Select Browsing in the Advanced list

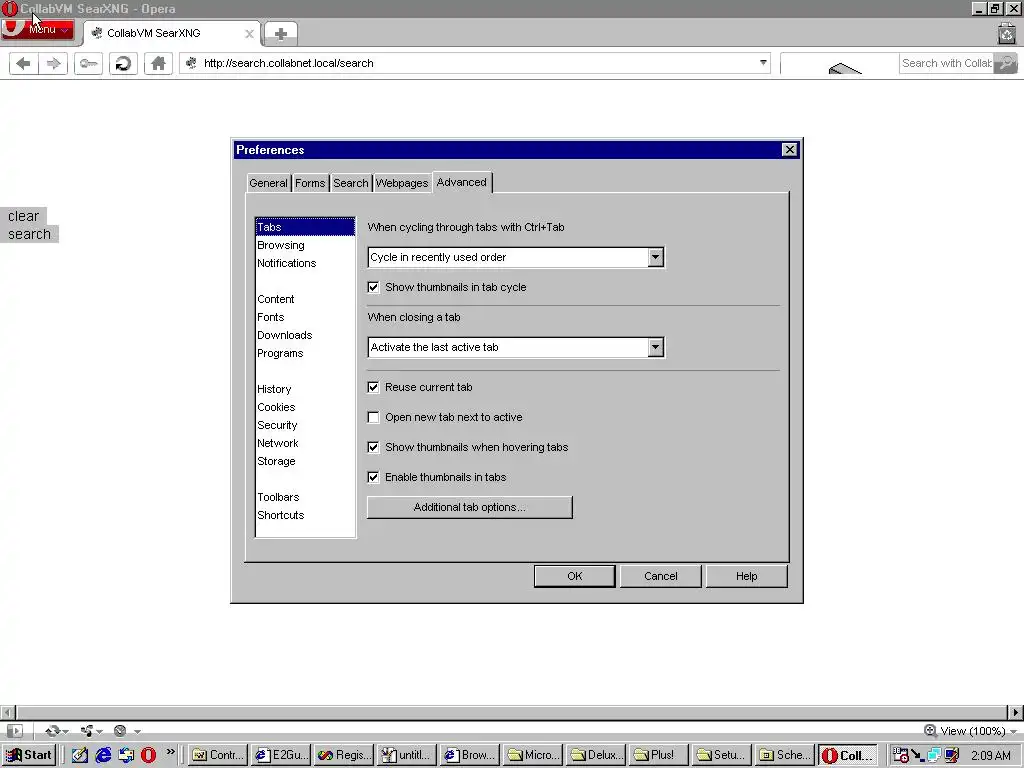[x=305, y=246]
